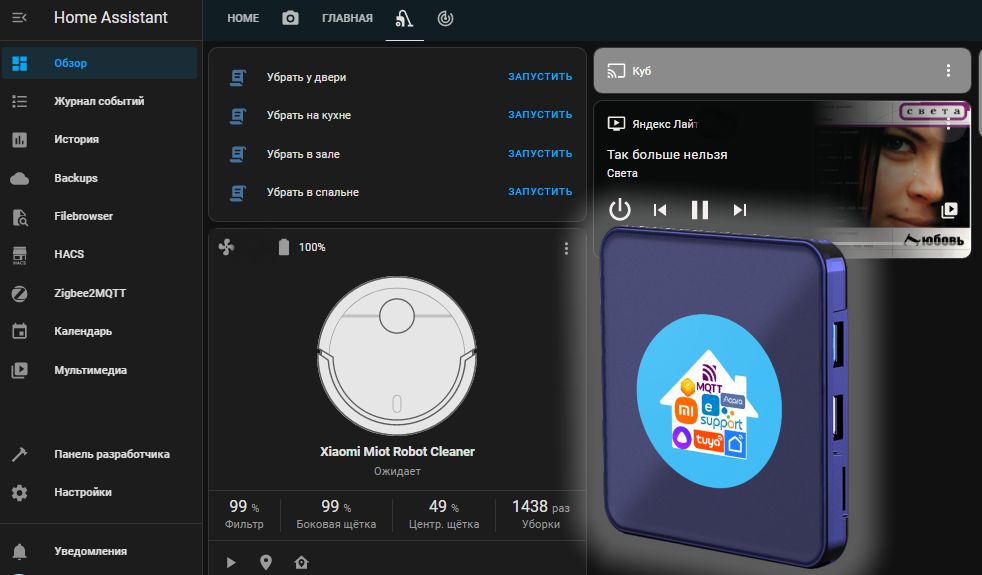Image resolution: width=982 pixels, height=575 pixels.
Task: Skip to the next track
Action: [740, 210]
